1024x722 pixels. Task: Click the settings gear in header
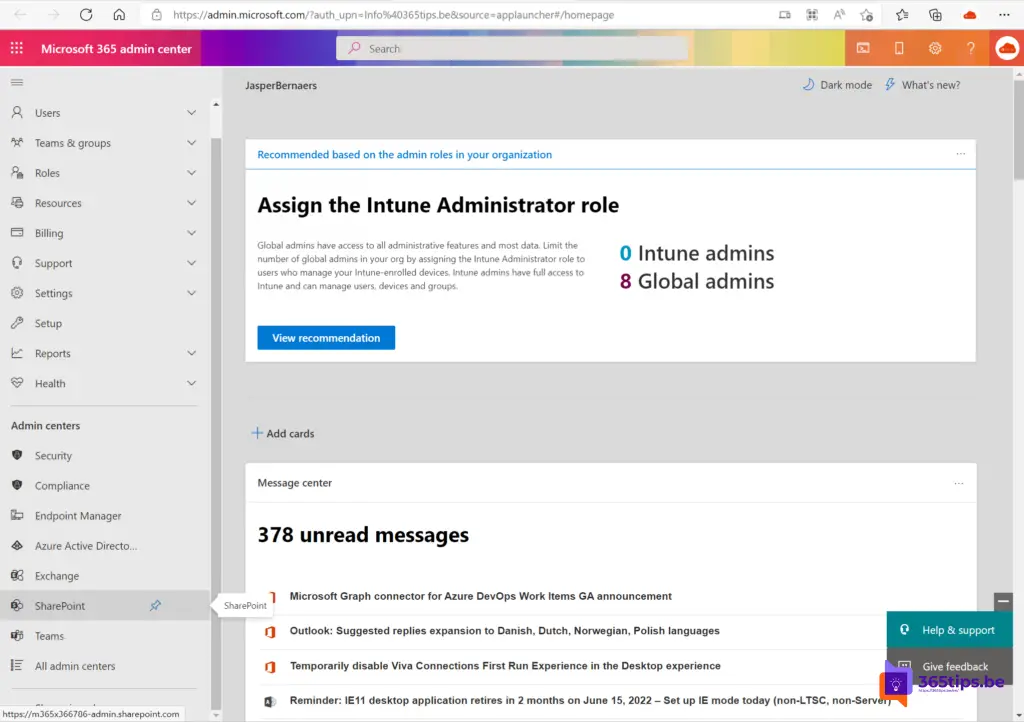tap(935, 48)
